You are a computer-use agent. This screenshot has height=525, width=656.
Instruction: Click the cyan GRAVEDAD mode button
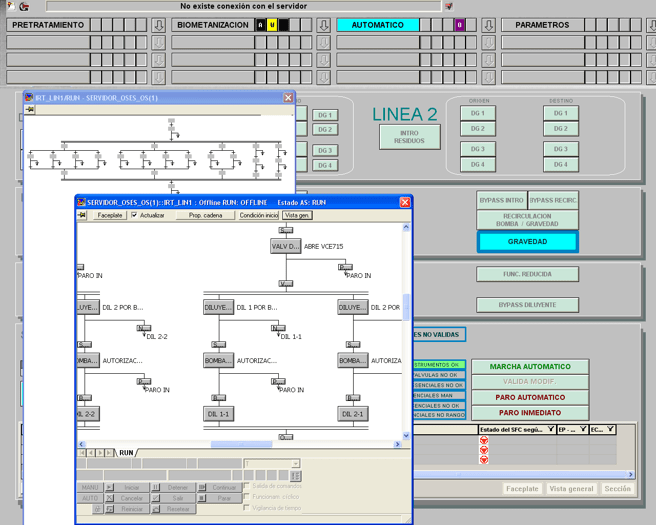point(527,242)
